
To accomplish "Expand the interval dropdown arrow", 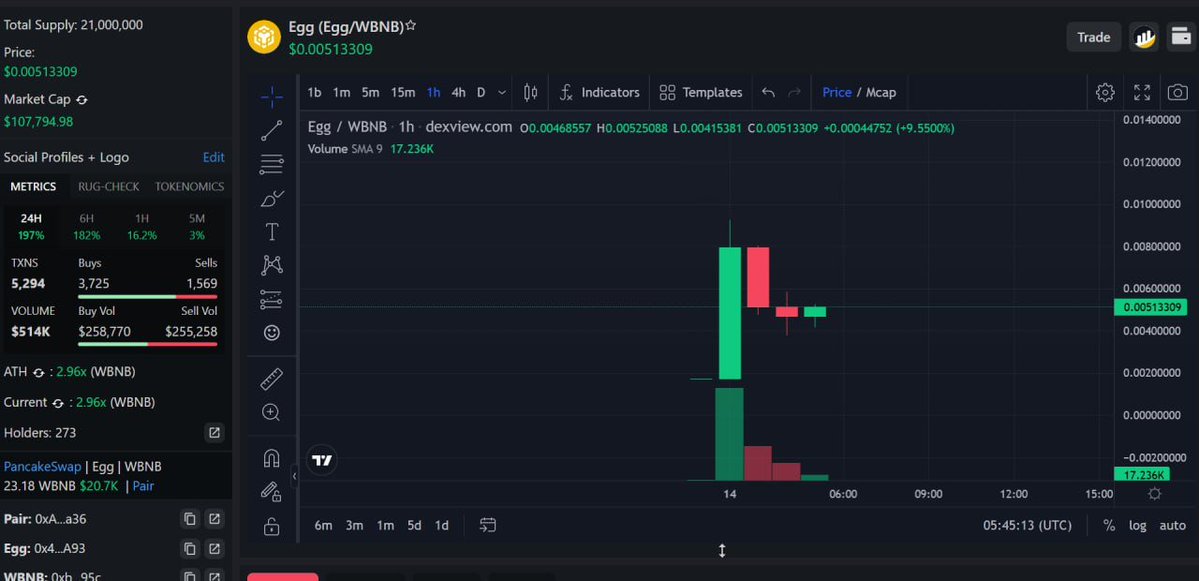I will (502, 93).
